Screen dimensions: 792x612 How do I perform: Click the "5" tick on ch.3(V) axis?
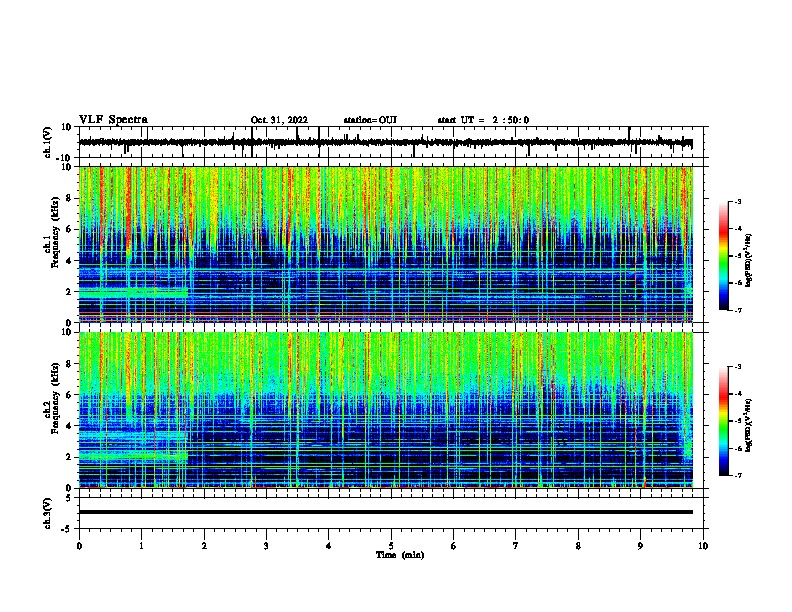pos(69,497)
